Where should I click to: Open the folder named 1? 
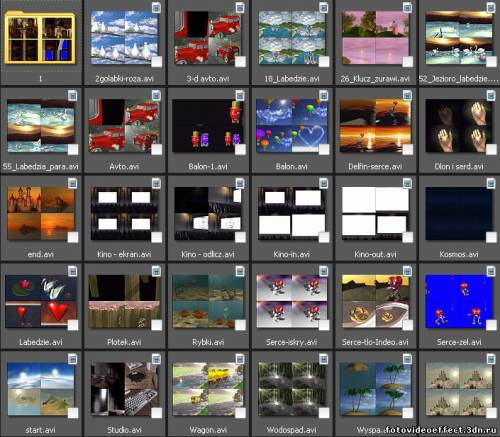(x=40, y=37)
